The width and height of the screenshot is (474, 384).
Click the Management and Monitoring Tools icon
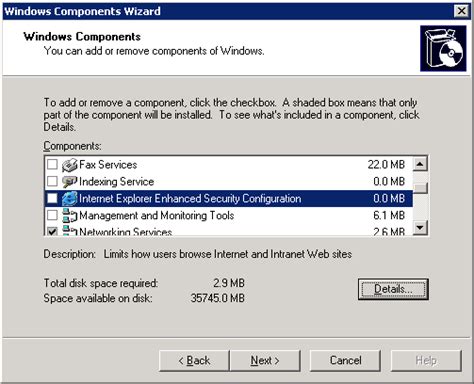pyautogui.click(x=69, y=216)
